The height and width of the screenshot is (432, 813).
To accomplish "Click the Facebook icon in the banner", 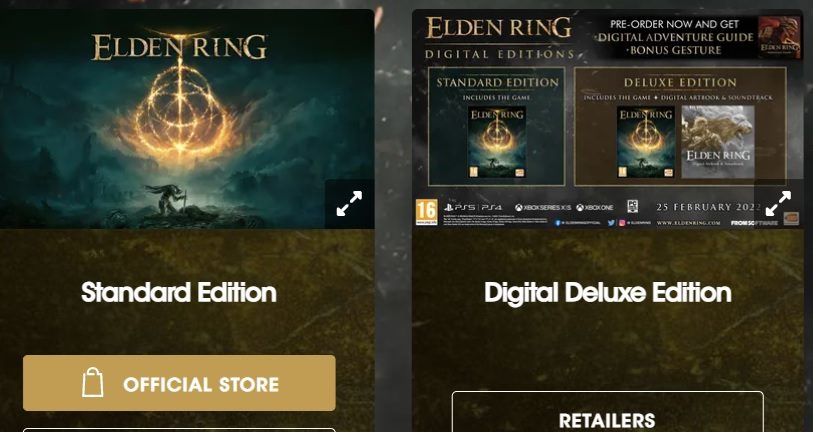I will (x=558, y=222).
